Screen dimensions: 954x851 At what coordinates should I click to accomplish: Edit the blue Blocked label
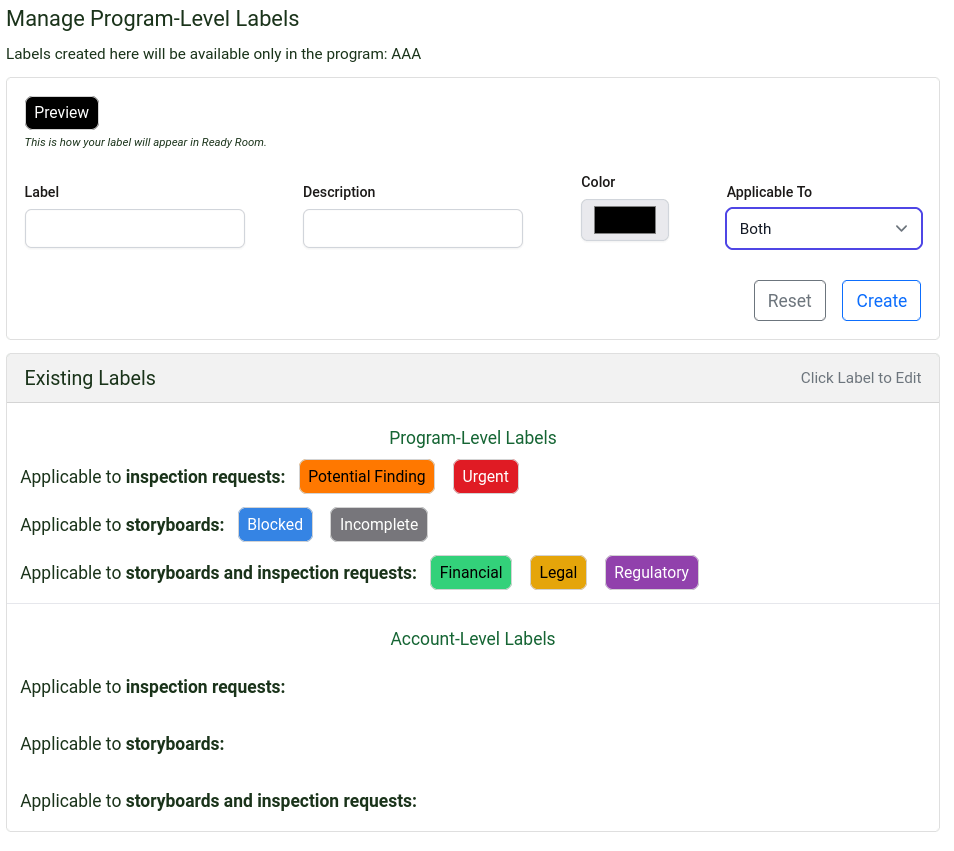(x=275, y=525)
